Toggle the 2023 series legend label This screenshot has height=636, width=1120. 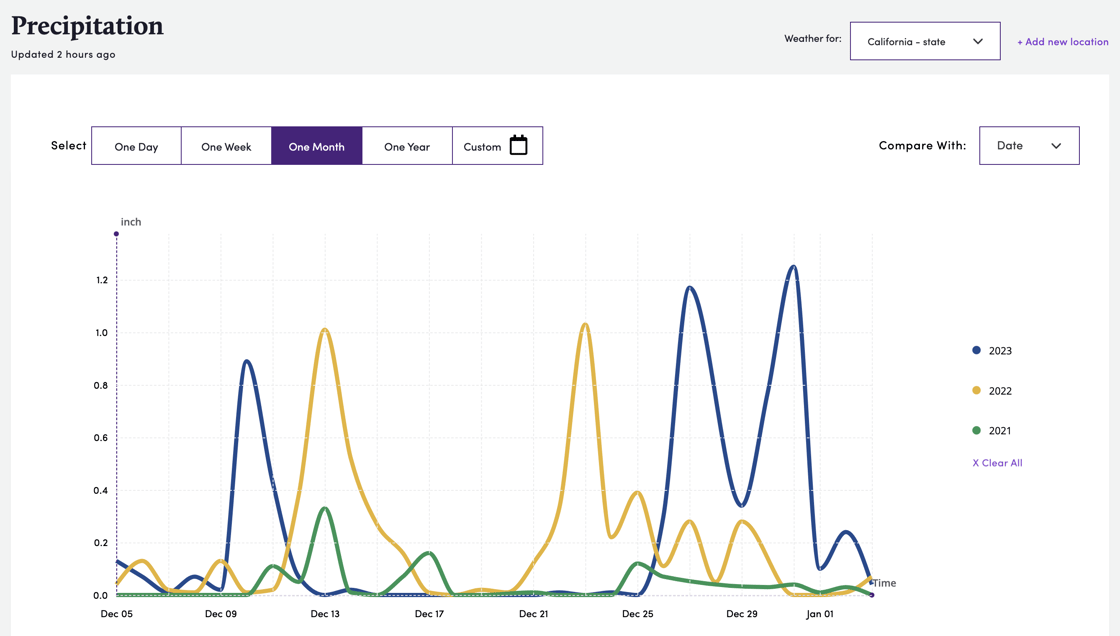1000,351
